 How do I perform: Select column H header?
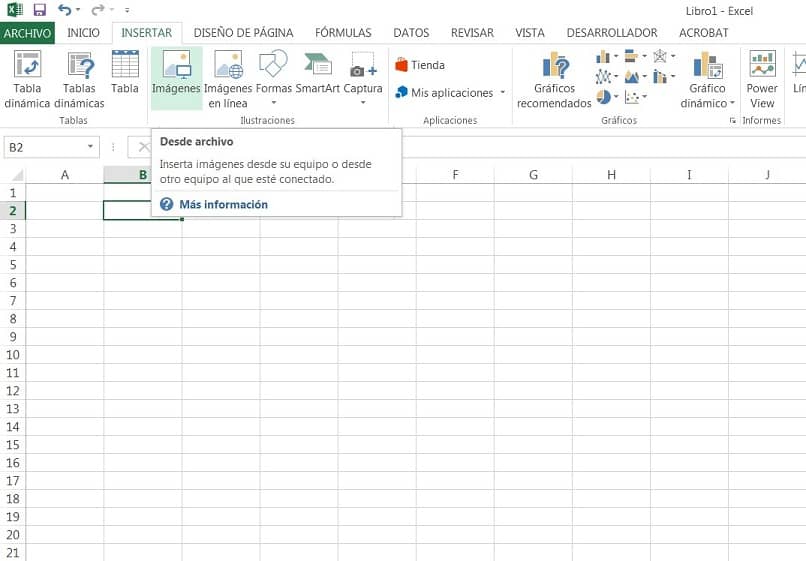pos(611,175)
